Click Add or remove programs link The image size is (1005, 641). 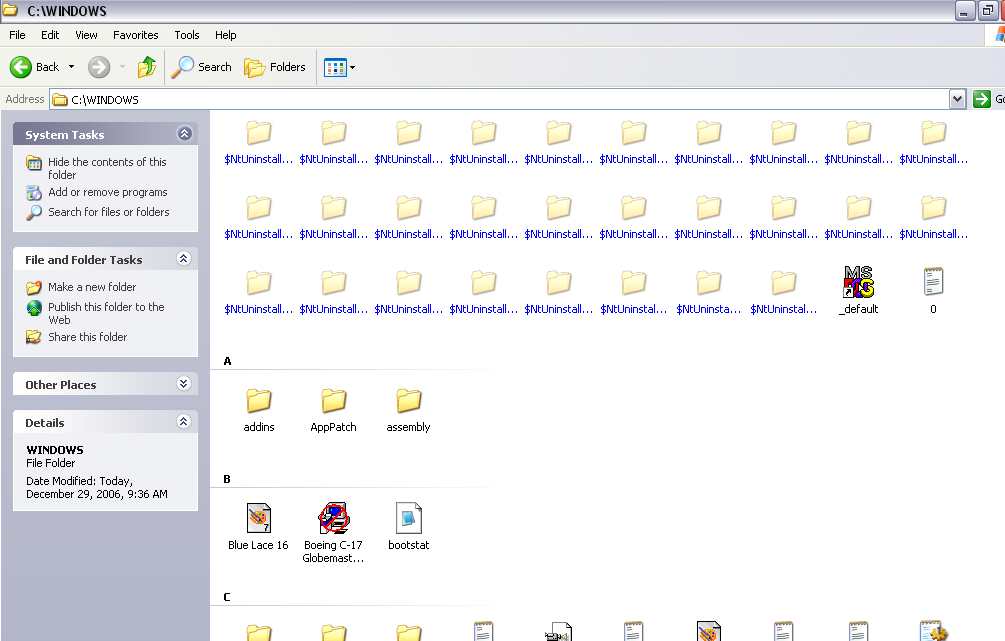point(107,192)
